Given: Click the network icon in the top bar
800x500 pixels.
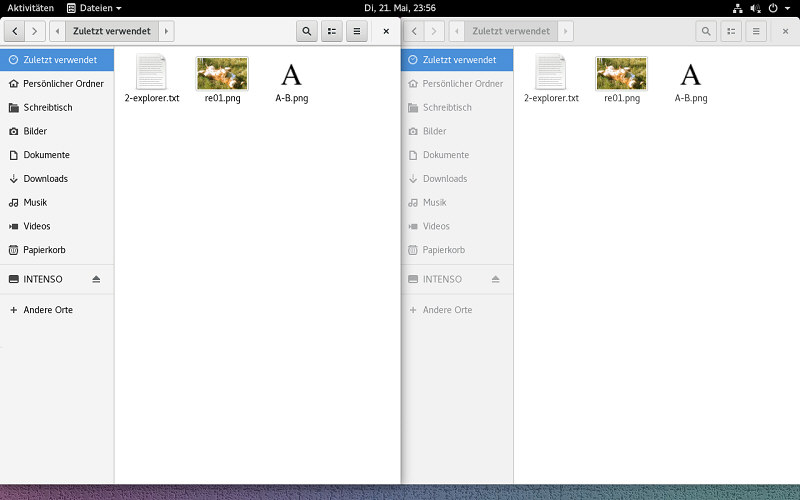Looking at the screenshot, I should click(738, 7).
